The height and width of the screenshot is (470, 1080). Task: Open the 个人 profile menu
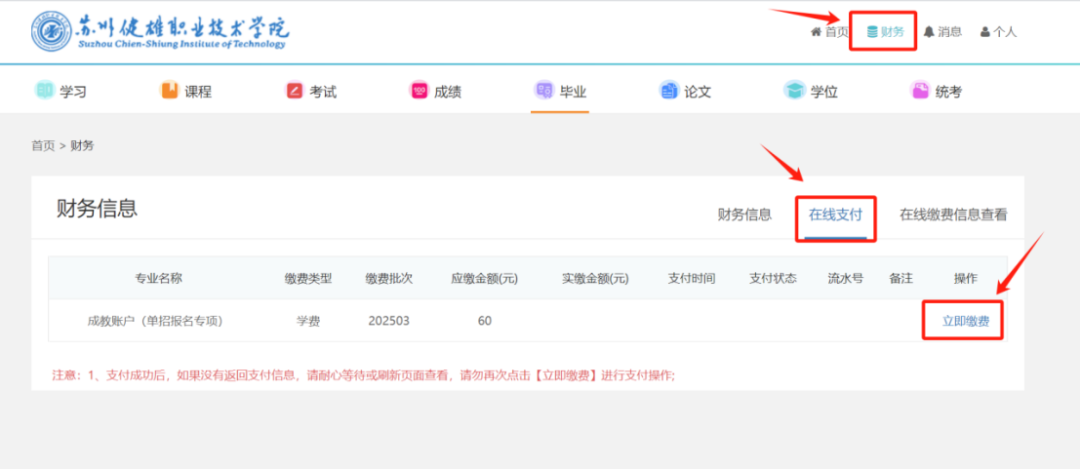[998, 32]
